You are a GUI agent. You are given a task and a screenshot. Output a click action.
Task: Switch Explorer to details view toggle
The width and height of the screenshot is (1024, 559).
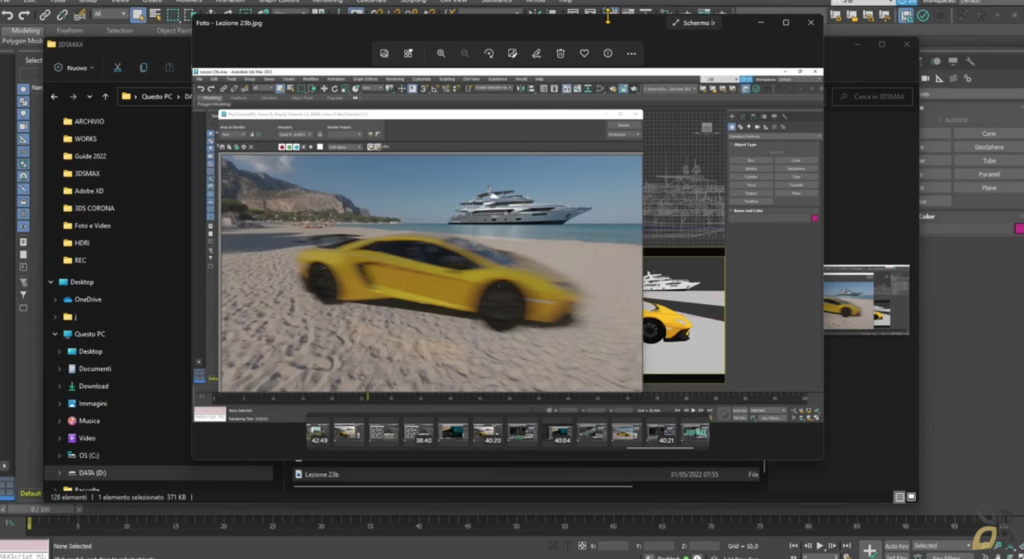(x=899, y=498)
